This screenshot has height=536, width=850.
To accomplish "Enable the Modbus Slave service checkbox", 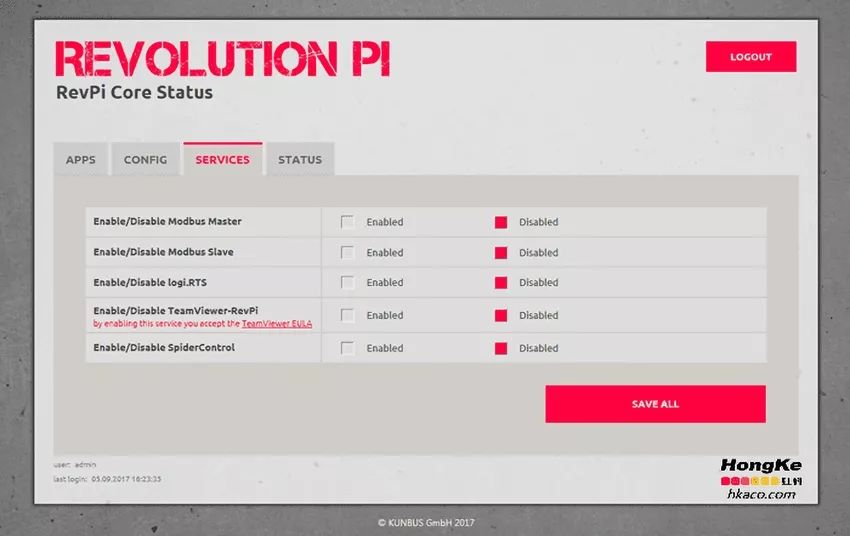I will click(347, 253).
